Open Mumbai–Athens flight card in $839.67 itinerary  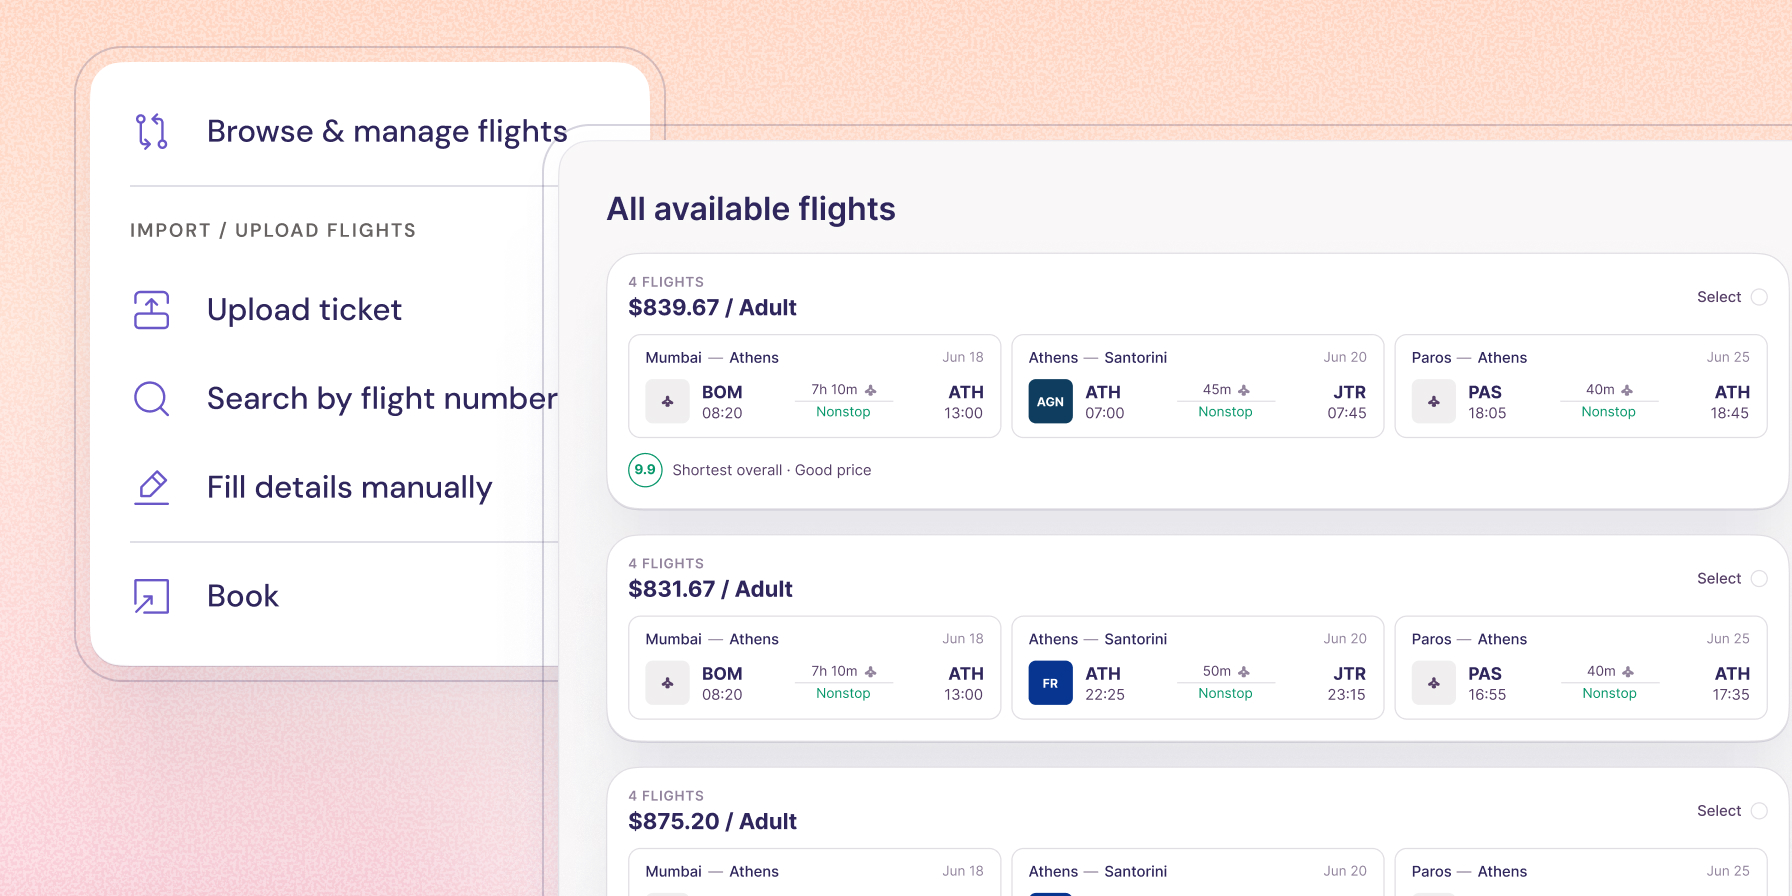click(x=814, y=386)
